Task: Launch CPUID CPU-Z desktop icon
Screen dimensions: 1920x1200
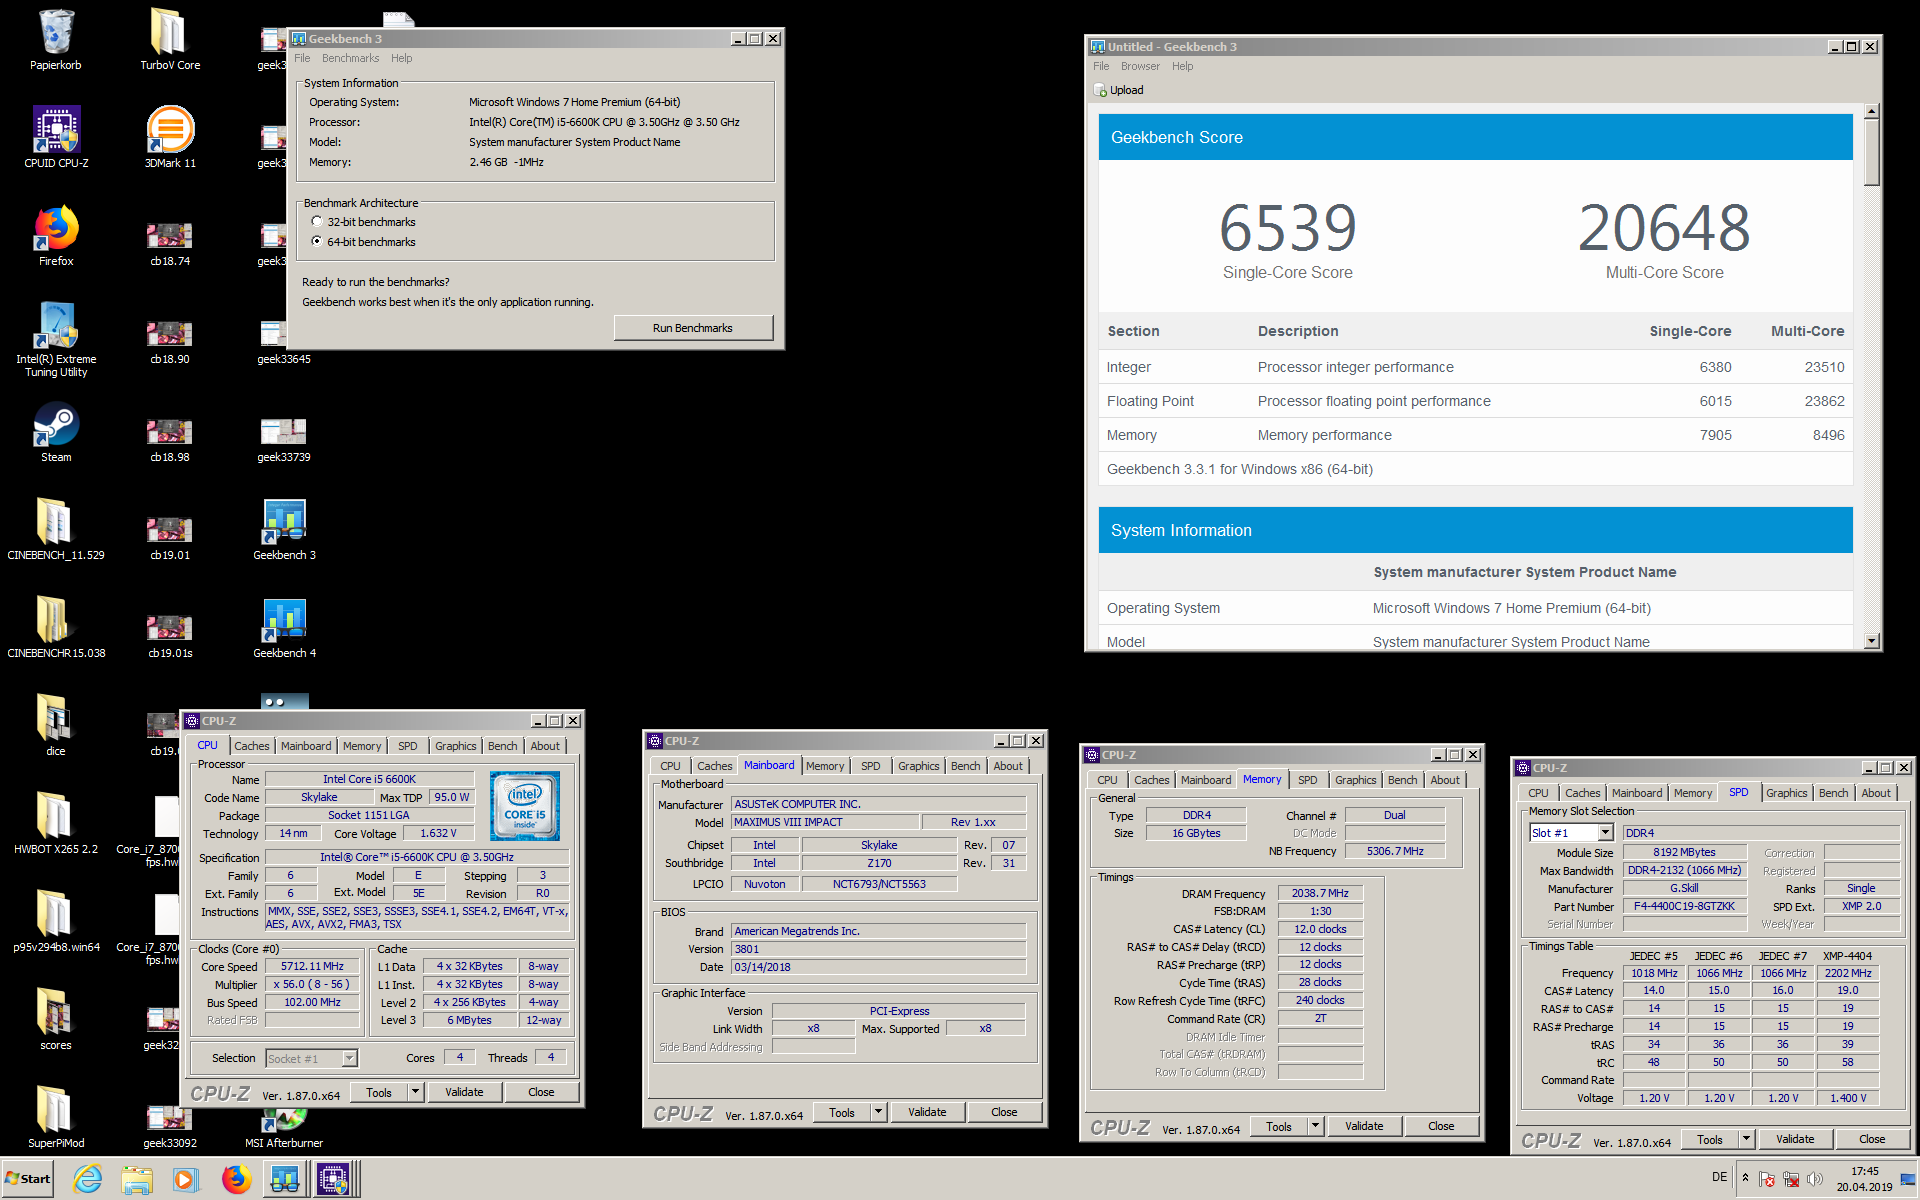Action: (56, 138)
